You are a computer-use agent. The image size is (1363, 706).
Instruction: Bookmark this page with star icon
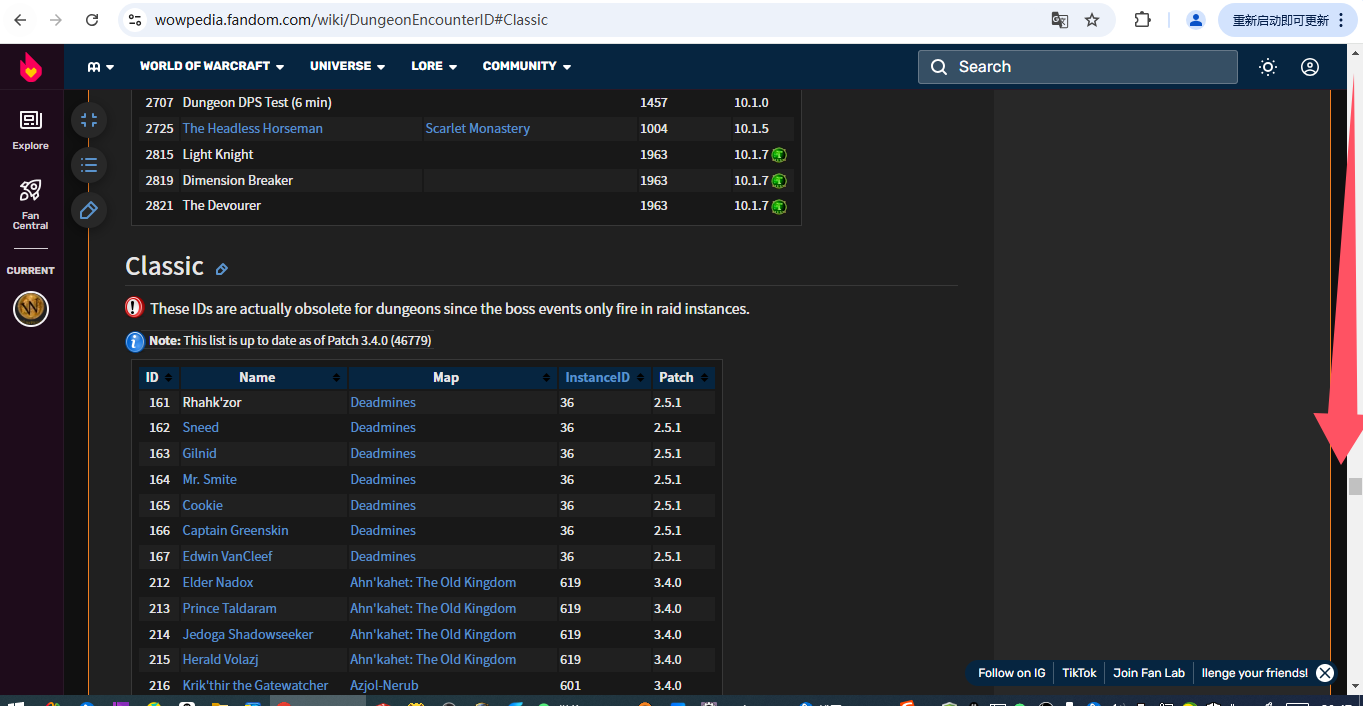click(x=1092, y=20)
